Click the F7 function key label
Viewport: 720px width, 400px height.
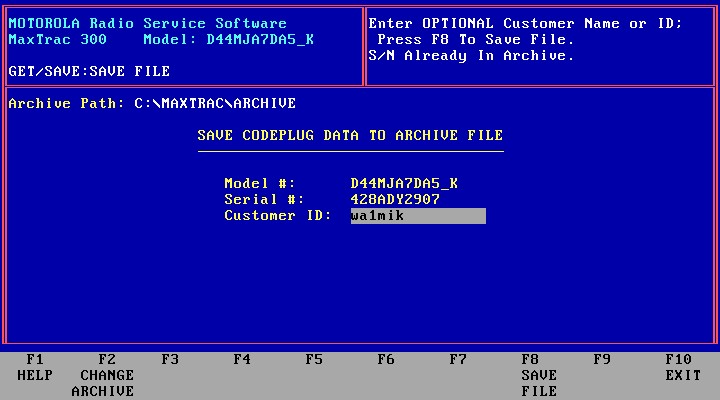[x=458, y=359]
